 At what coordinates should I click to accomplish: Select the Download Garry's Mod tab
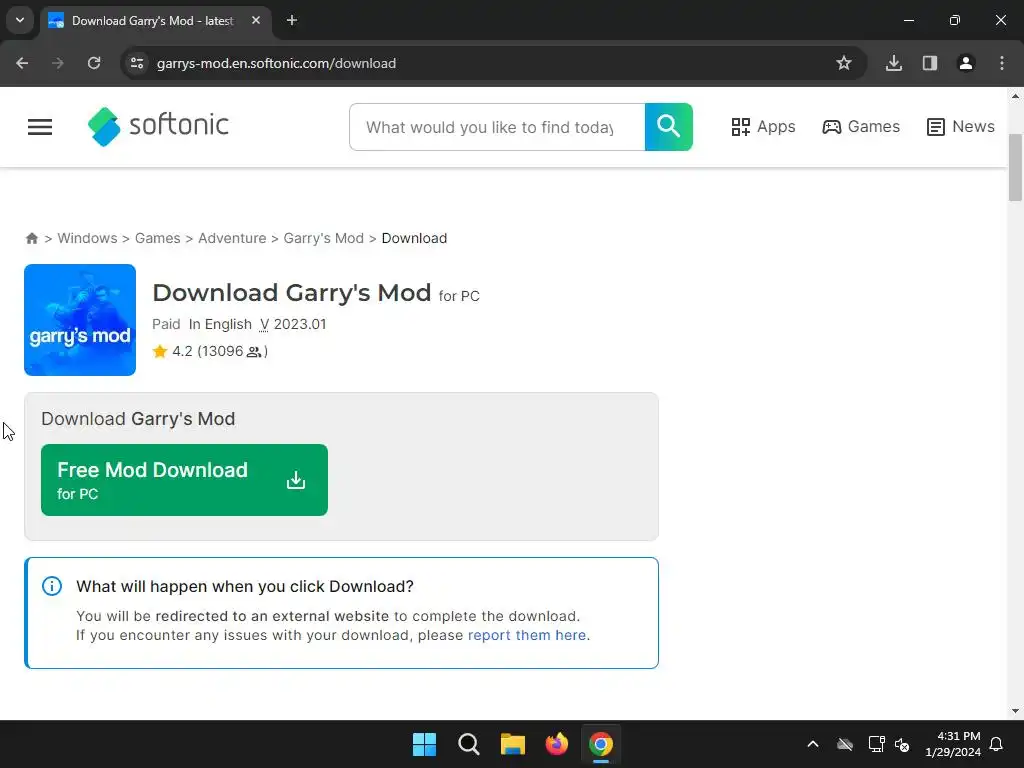pyautogui.click(x=155, y=21)
